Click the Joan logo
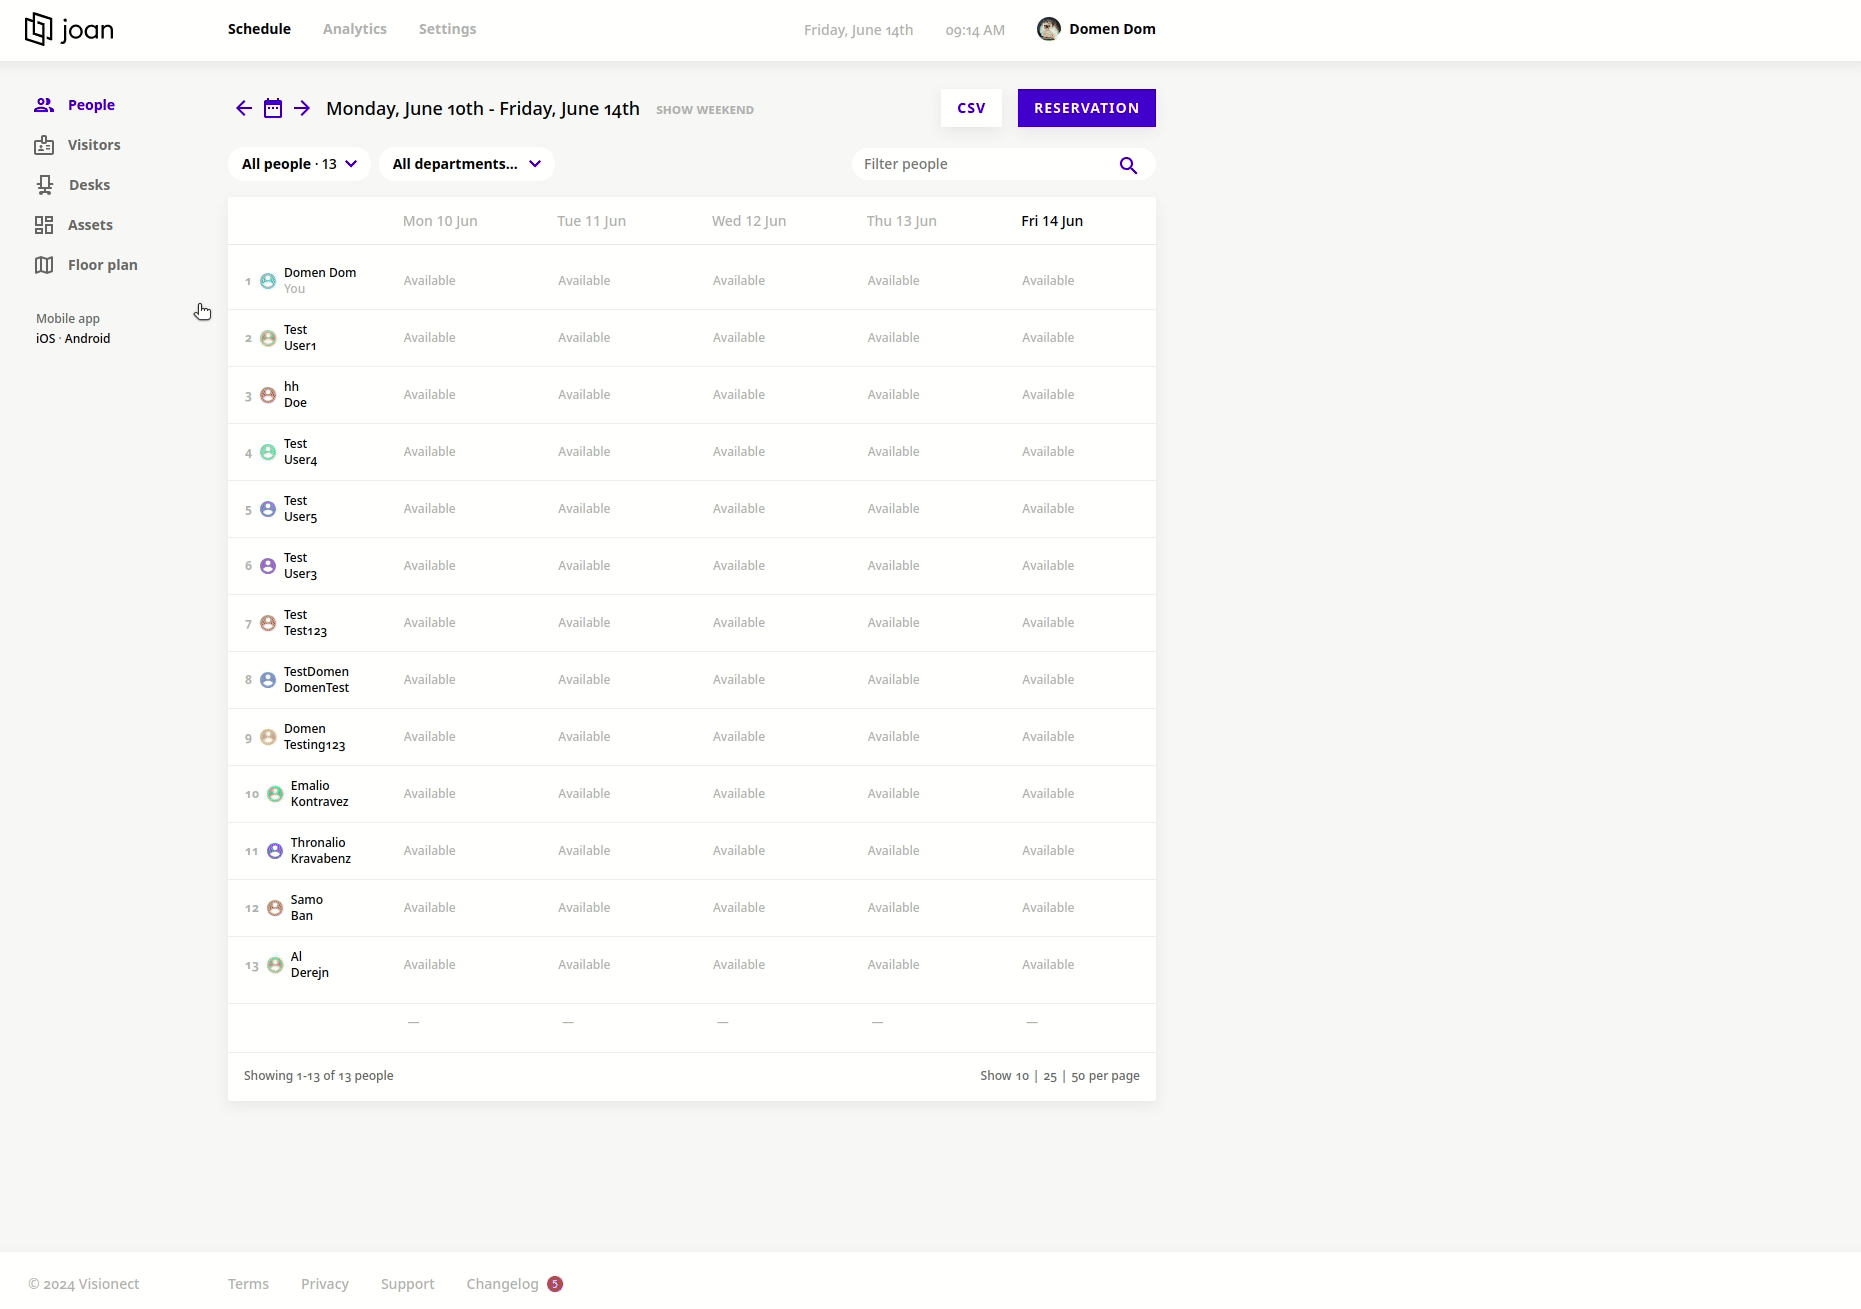This screenshot has height=1309, width=1861. point(69,29)
